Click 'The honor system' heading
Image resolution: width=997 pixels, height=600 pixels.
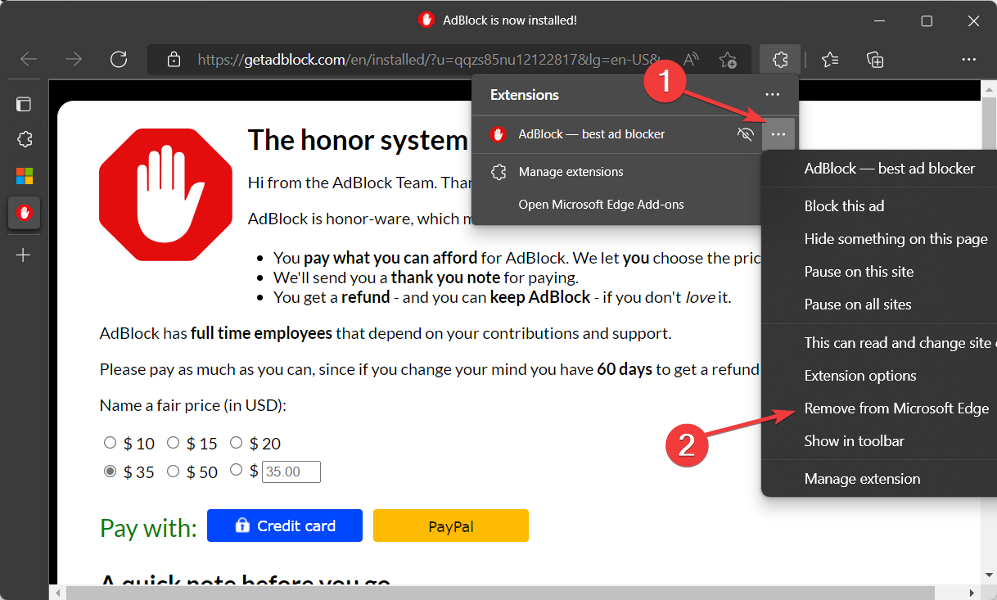357,140
